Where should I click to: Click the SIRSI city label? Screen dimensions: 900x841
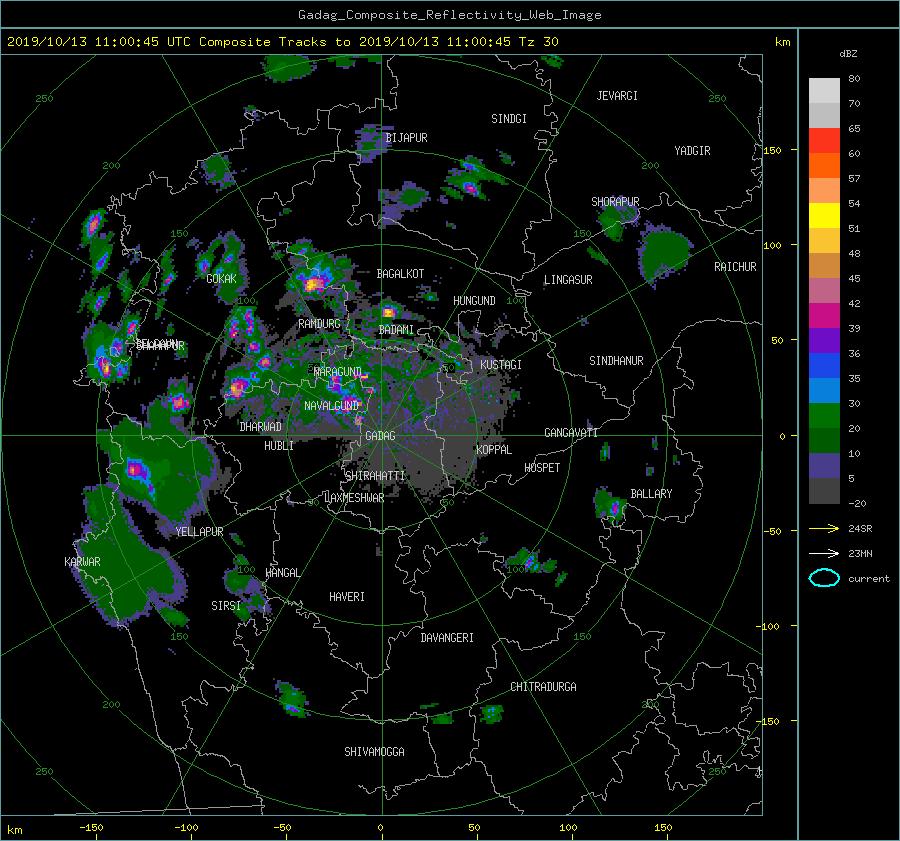(x=226, y=606)
